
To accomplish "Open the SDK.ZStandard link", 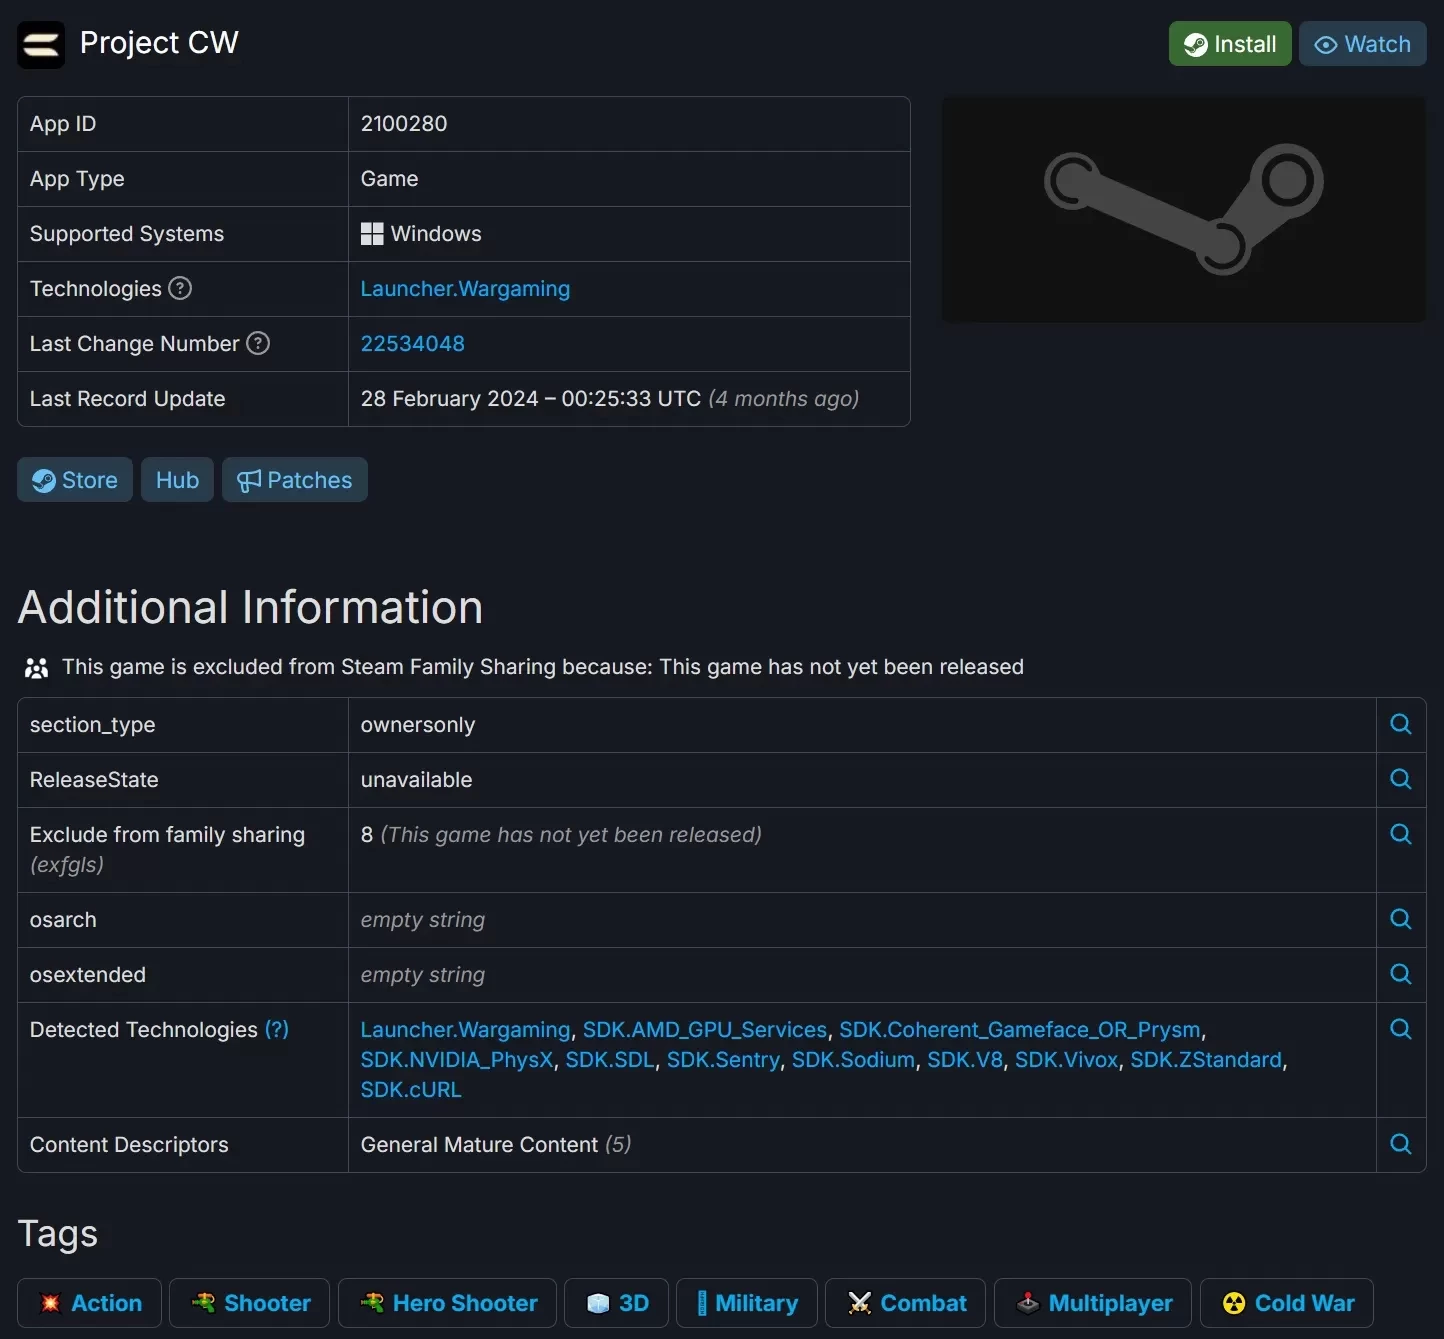I will (1206, 1060).
